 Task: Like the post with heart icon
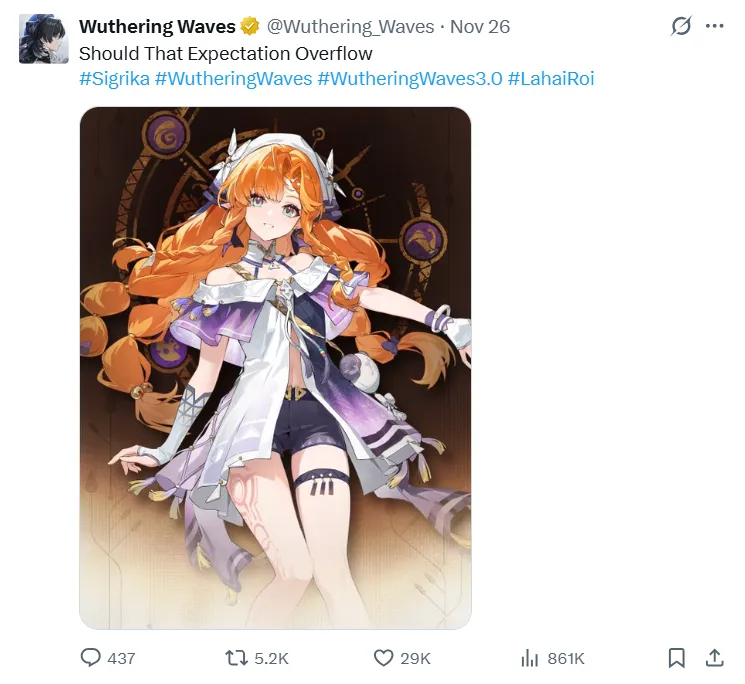click(383, 658)
